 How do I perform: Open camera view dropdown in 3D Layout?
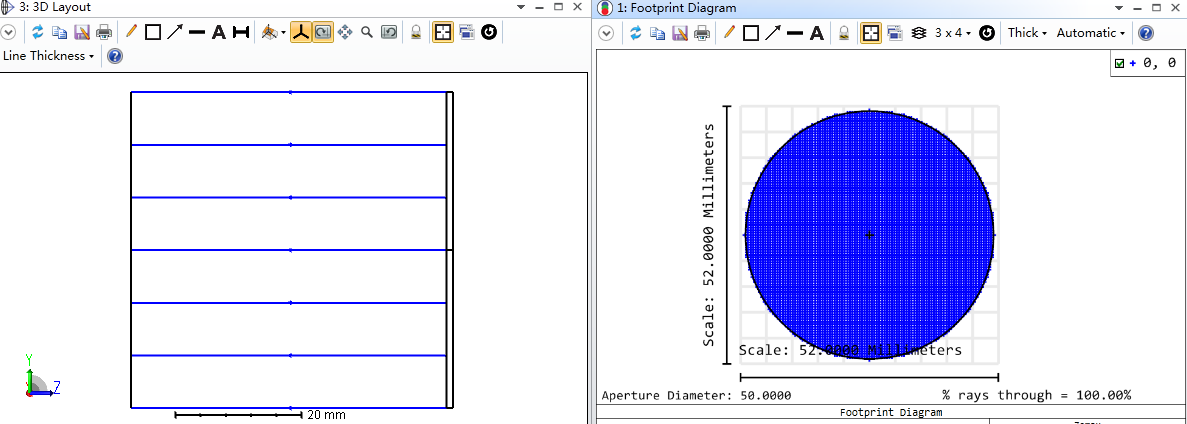(x=273, y=33)
